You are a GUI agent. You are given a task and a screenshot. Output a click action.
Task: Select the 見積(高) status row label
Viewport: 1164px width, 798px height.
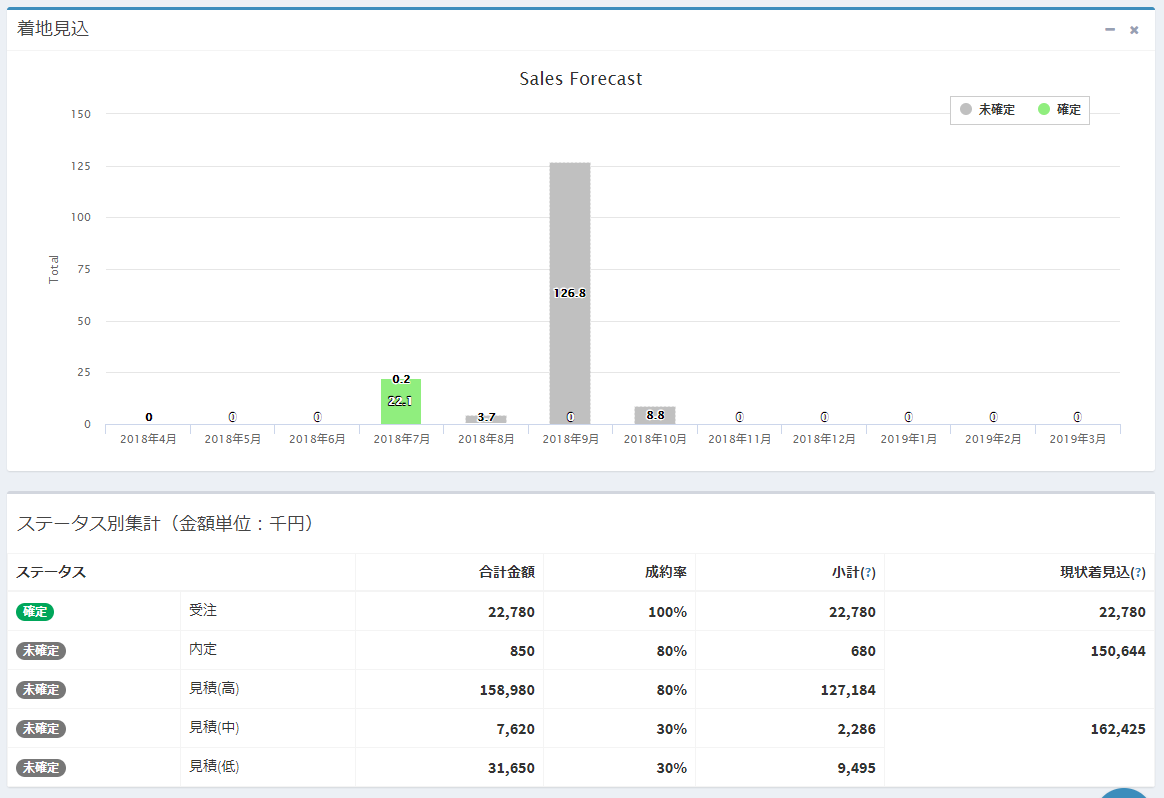tap(214, 688)
